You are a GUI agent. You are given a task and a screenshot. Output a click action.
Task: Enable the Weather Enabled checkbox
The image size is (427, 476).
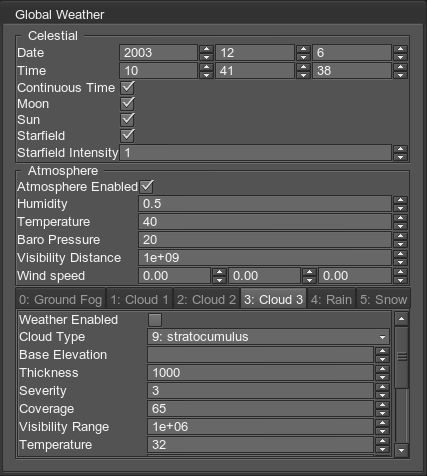tap(155, 320)
